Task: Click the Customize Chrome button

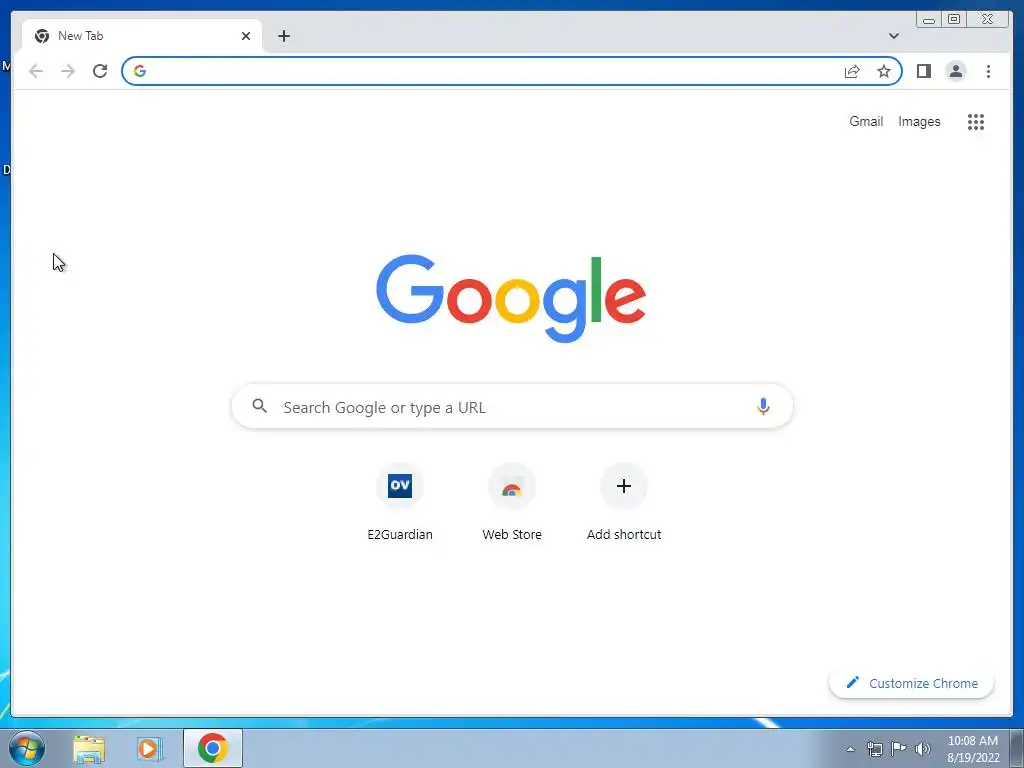Action: click(912, 683)
